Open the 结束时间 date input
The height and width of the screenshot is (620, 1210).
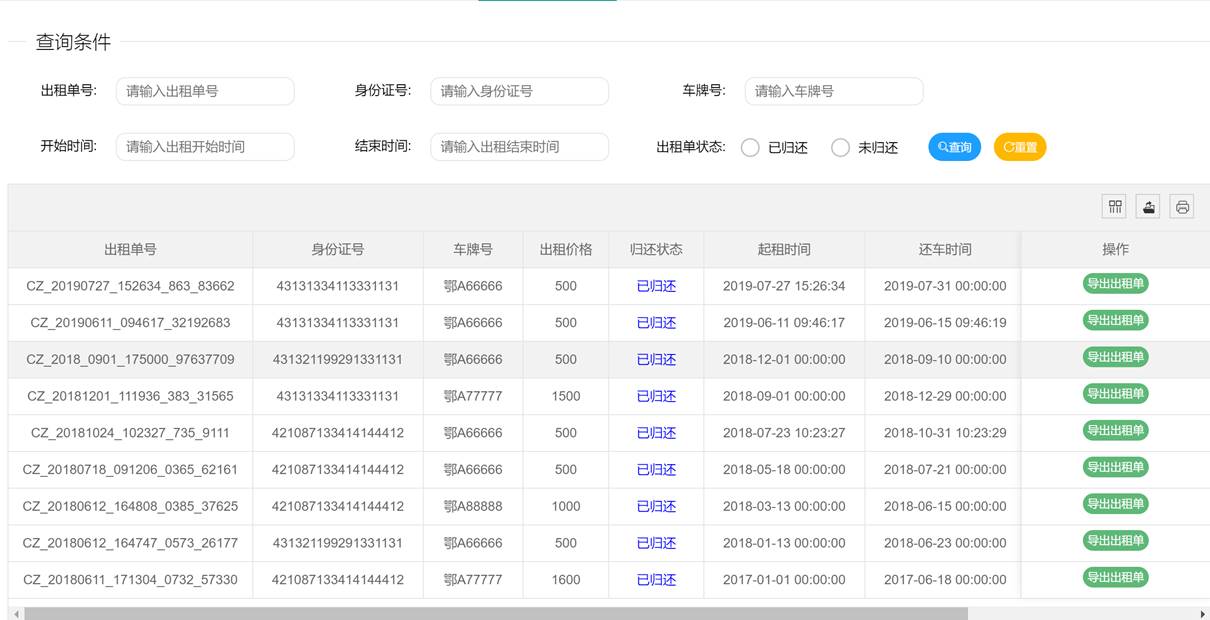tap(519, 147)
